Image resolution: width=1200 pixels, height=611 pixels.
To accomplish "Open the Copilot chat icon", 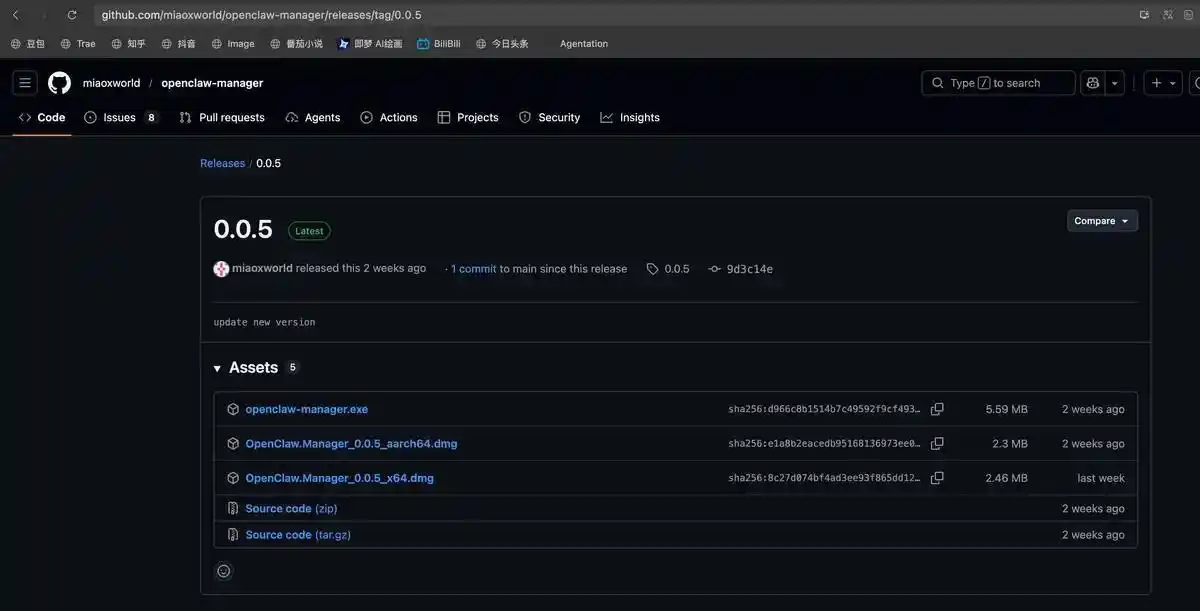I will (x=1093, y=83).
